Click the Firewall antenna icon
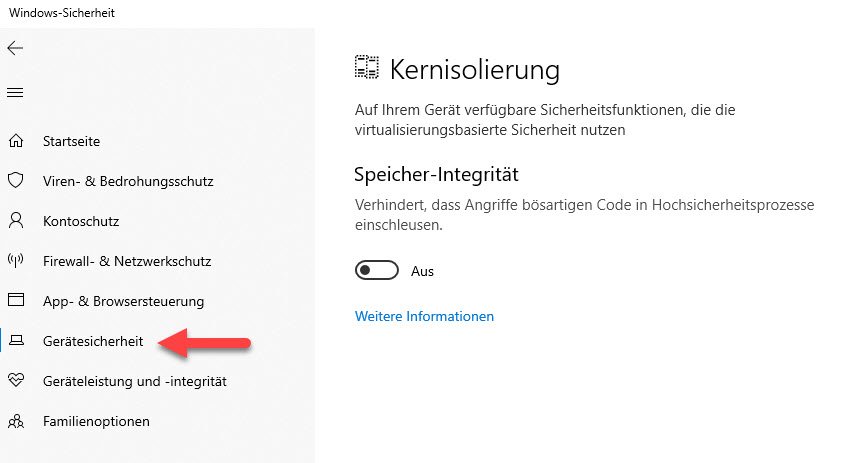The width and height of the screenshot is (845, 463). coord(15,261)
